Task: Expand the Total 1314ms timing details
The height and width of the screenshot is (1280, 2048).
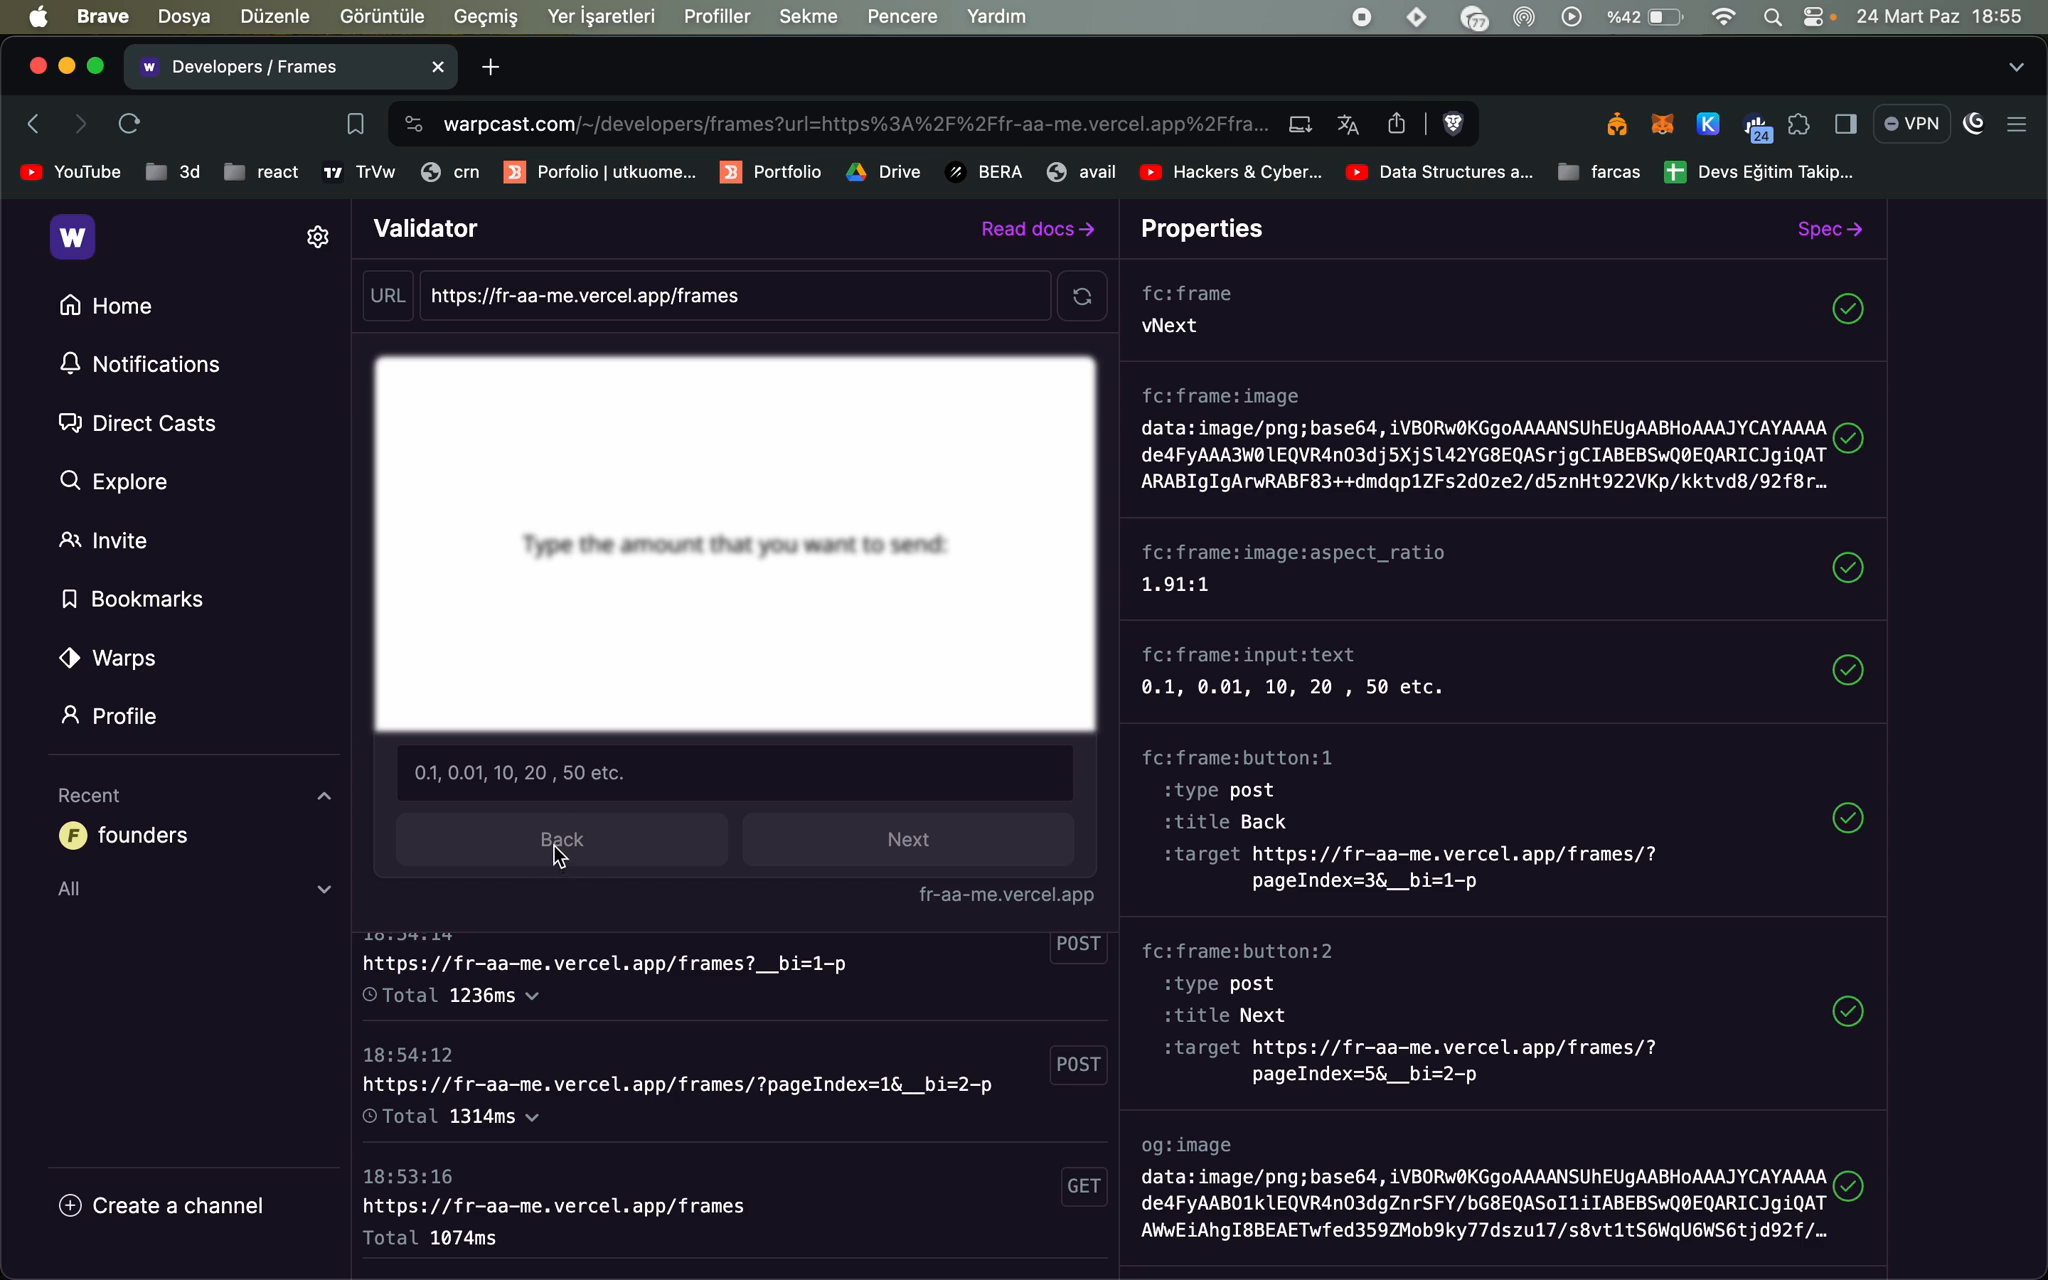Action: coord(532,1117)
